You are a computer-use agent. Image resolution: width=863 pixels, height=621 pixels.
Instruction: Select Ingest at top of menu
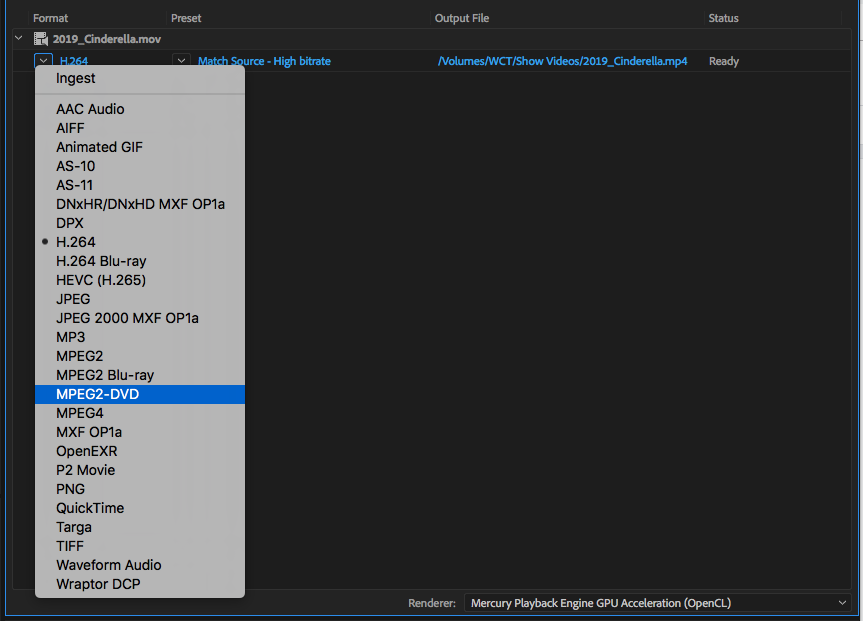click(x=76, y=78)
